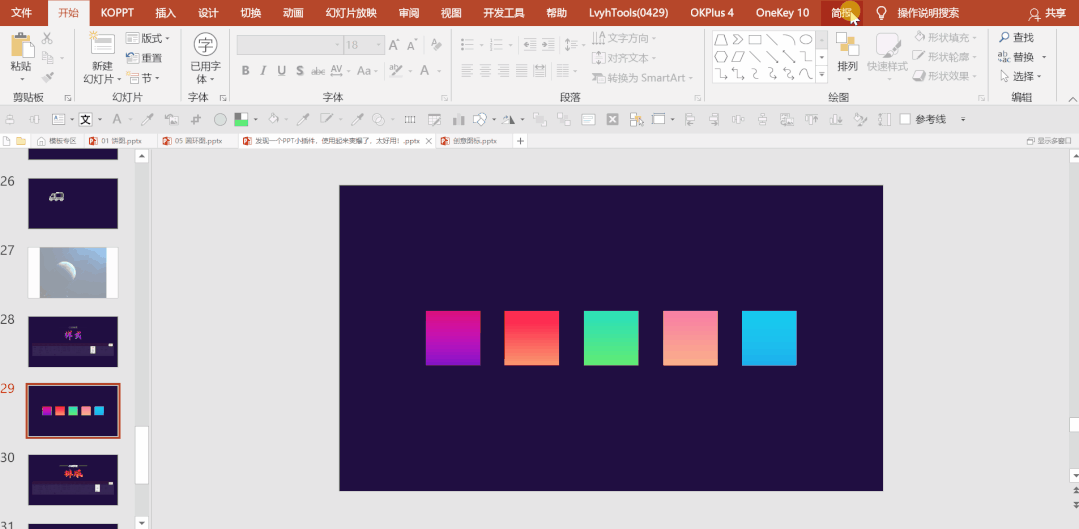Screen dimensions: 1079x529
Task: Click the yellow open folder icon
Action: tap(21, 141)
